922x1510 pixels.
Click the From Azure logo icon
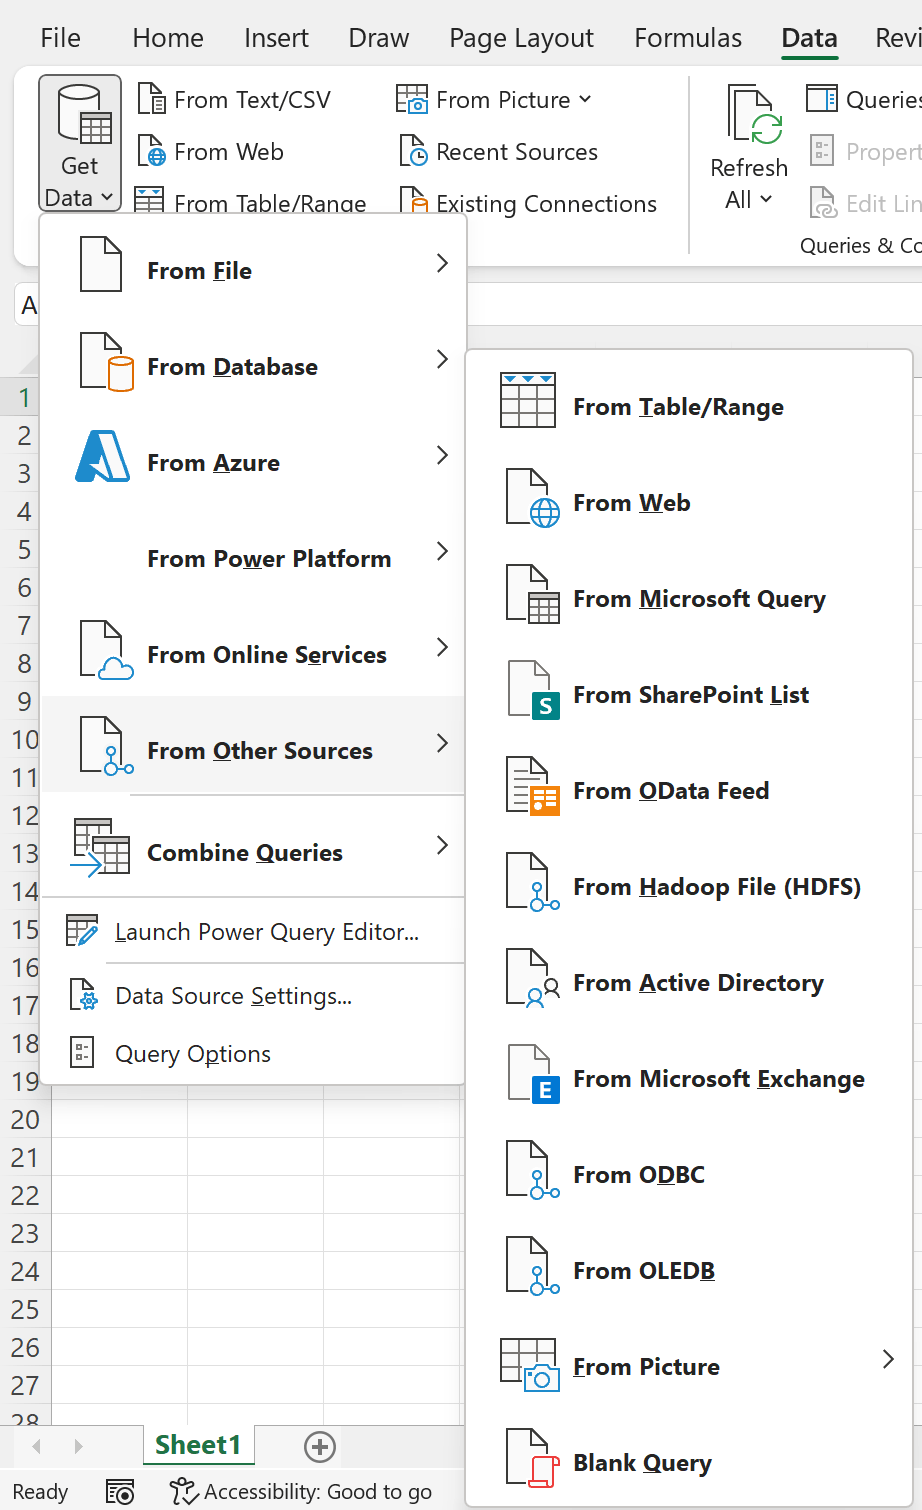[x=103, y=459]
